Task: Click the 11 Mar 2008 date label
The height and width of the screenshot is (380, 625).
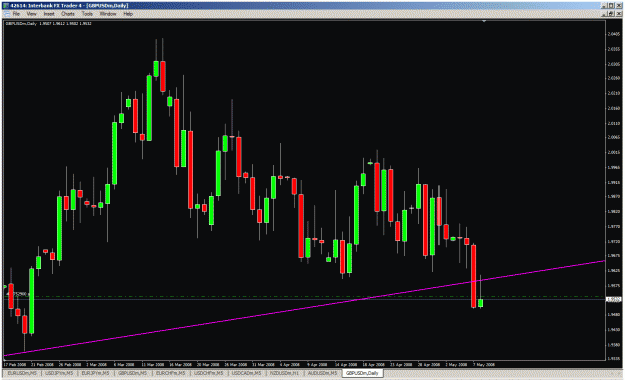Action: pos(153,364)
